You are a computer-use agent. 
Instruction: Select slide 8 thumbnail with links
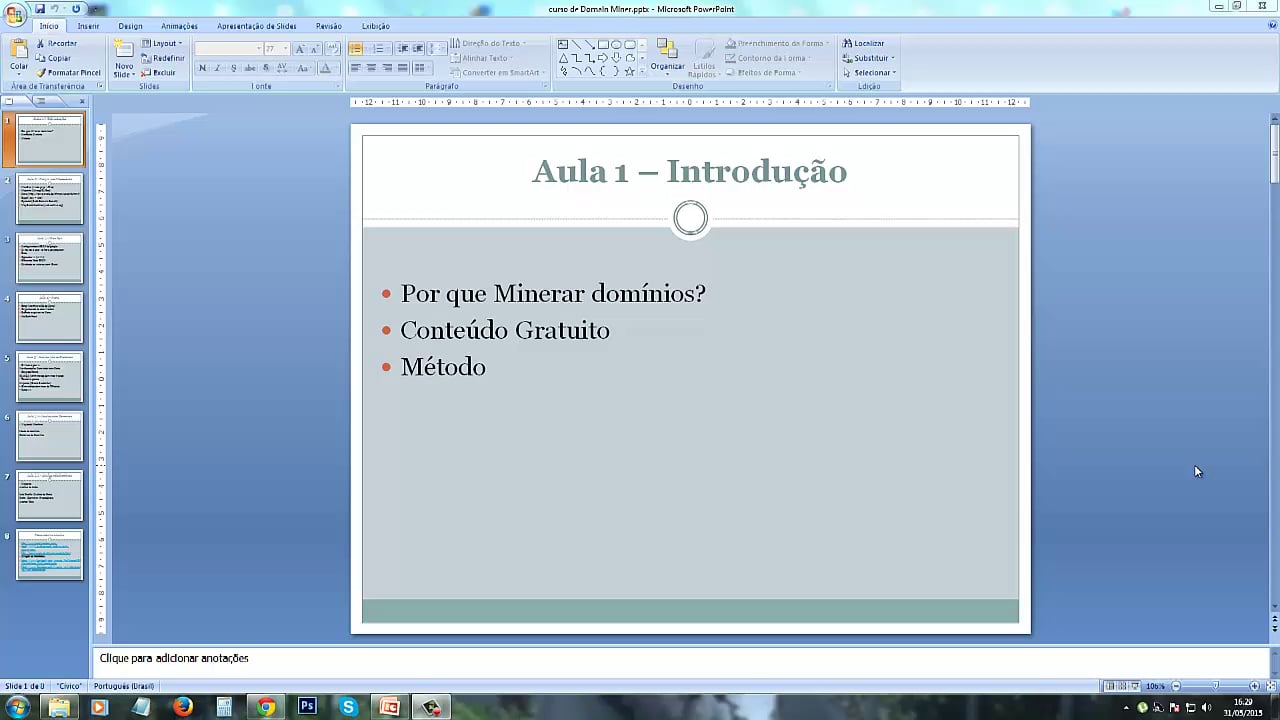point(50,555)
